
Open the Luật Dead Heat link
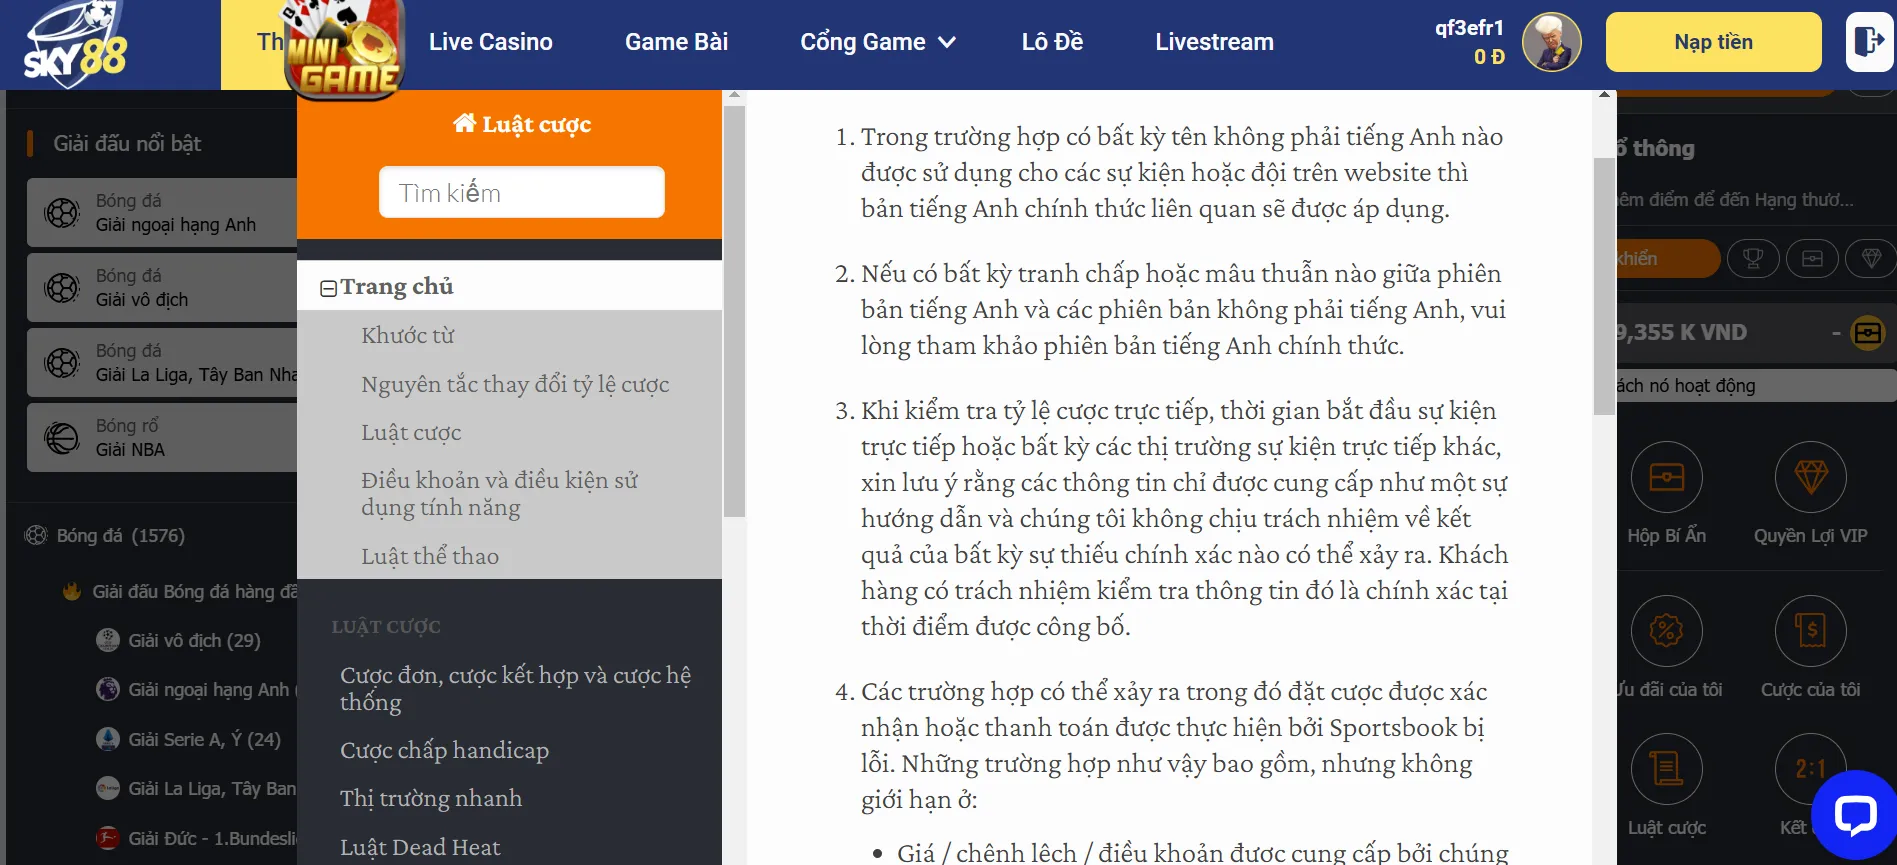pos(420,847)
